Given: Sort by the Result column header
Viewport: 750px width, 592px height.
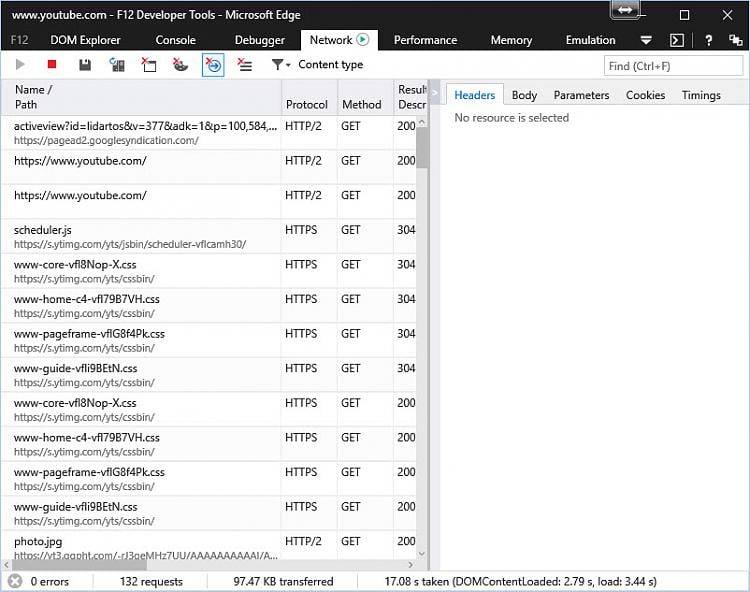Looking at the screenshot, I should (410, 97).
